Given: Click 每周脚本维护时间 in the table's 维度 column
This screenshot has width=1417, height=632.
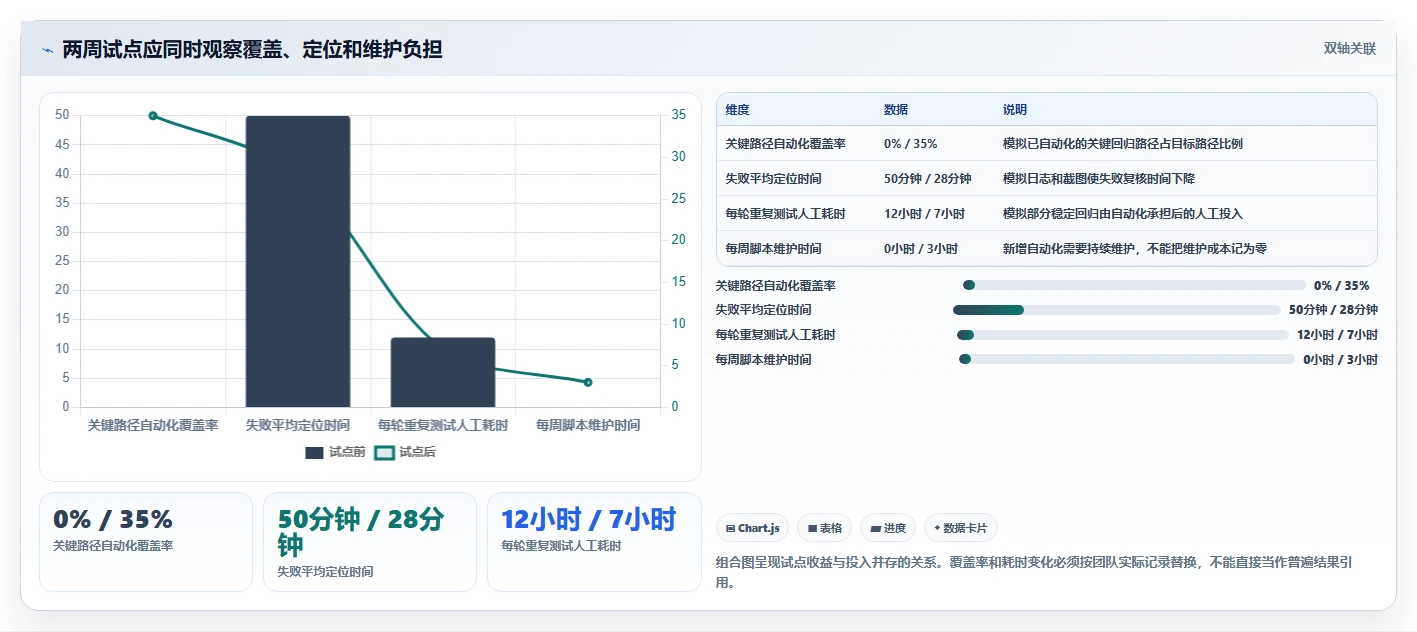Looking at the screenshot, I should tap(774, 249).
